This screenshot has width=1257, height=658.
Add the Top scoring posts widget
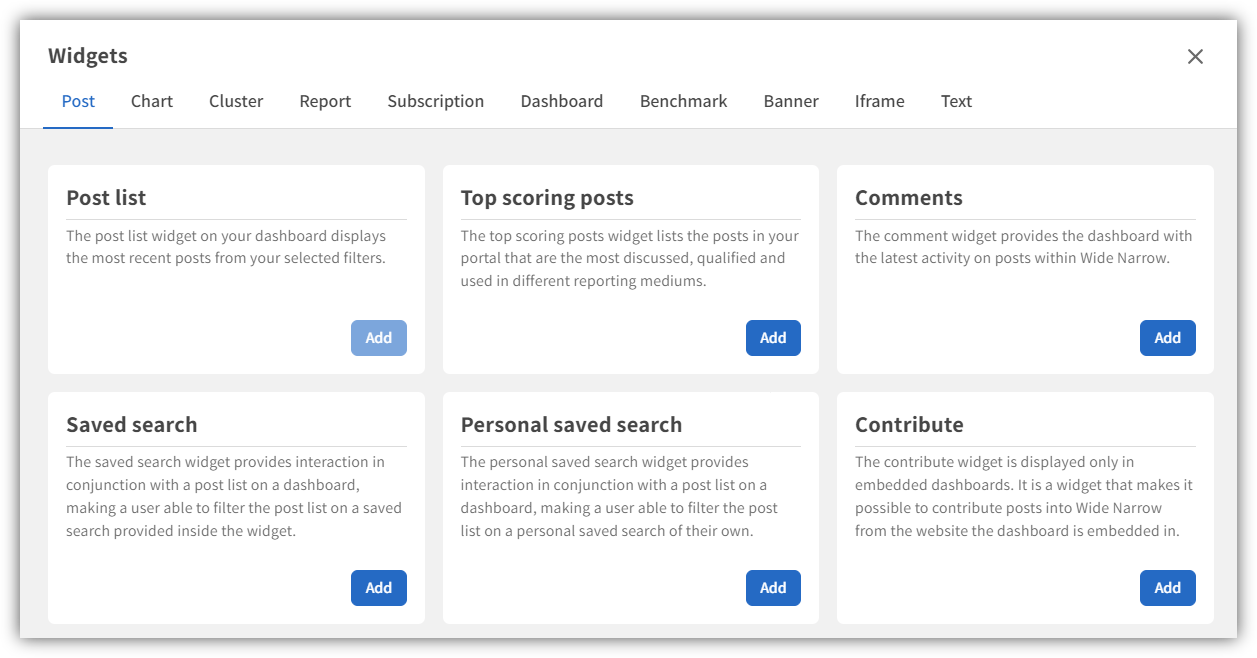pyautogui.click(x=773, y=338)
